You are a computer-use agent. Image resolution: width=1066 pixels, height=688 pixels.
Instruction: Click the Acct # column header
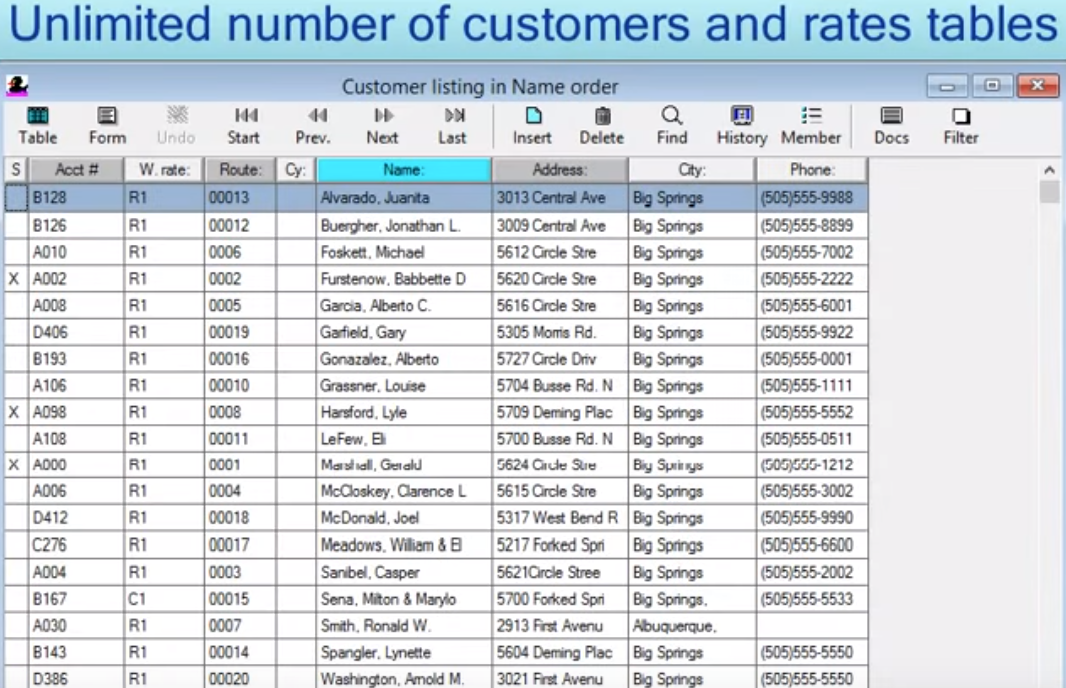tap(76, 170)
